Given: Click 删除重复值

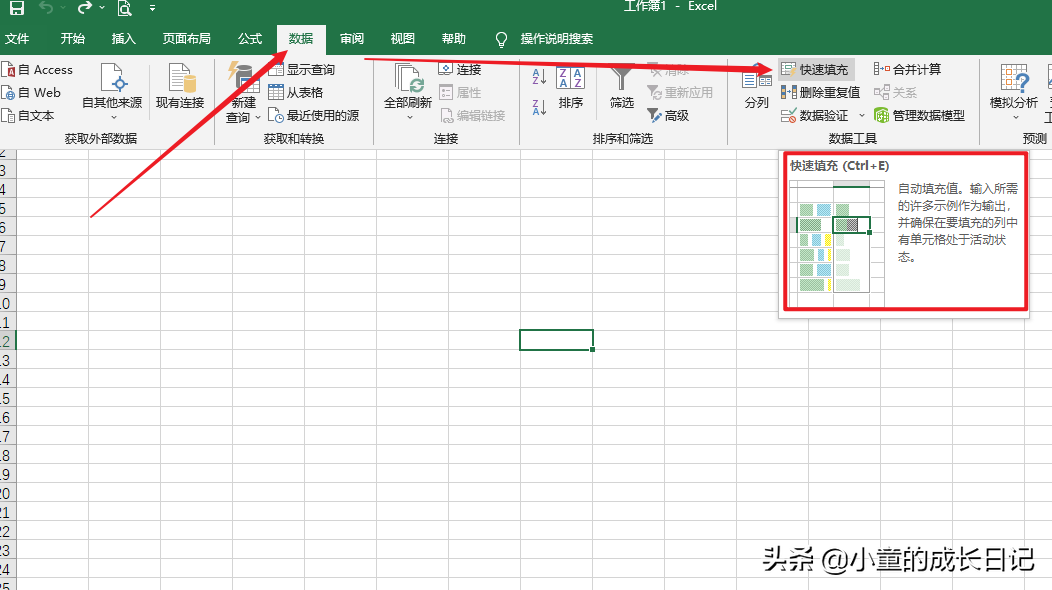Looking at the screenshot, I should pos(821,93).
